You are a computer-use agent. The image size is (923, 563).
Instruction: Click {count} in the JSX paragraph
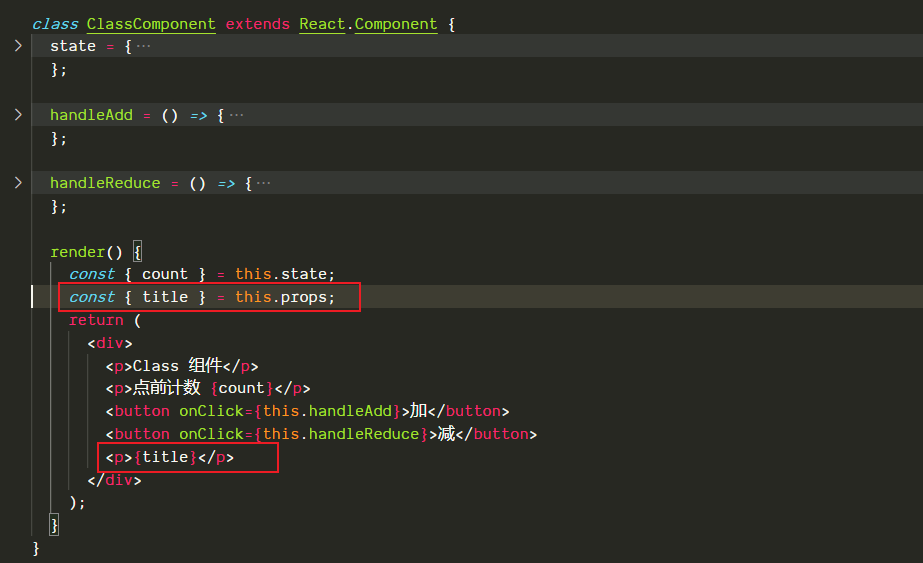[241, 388]
